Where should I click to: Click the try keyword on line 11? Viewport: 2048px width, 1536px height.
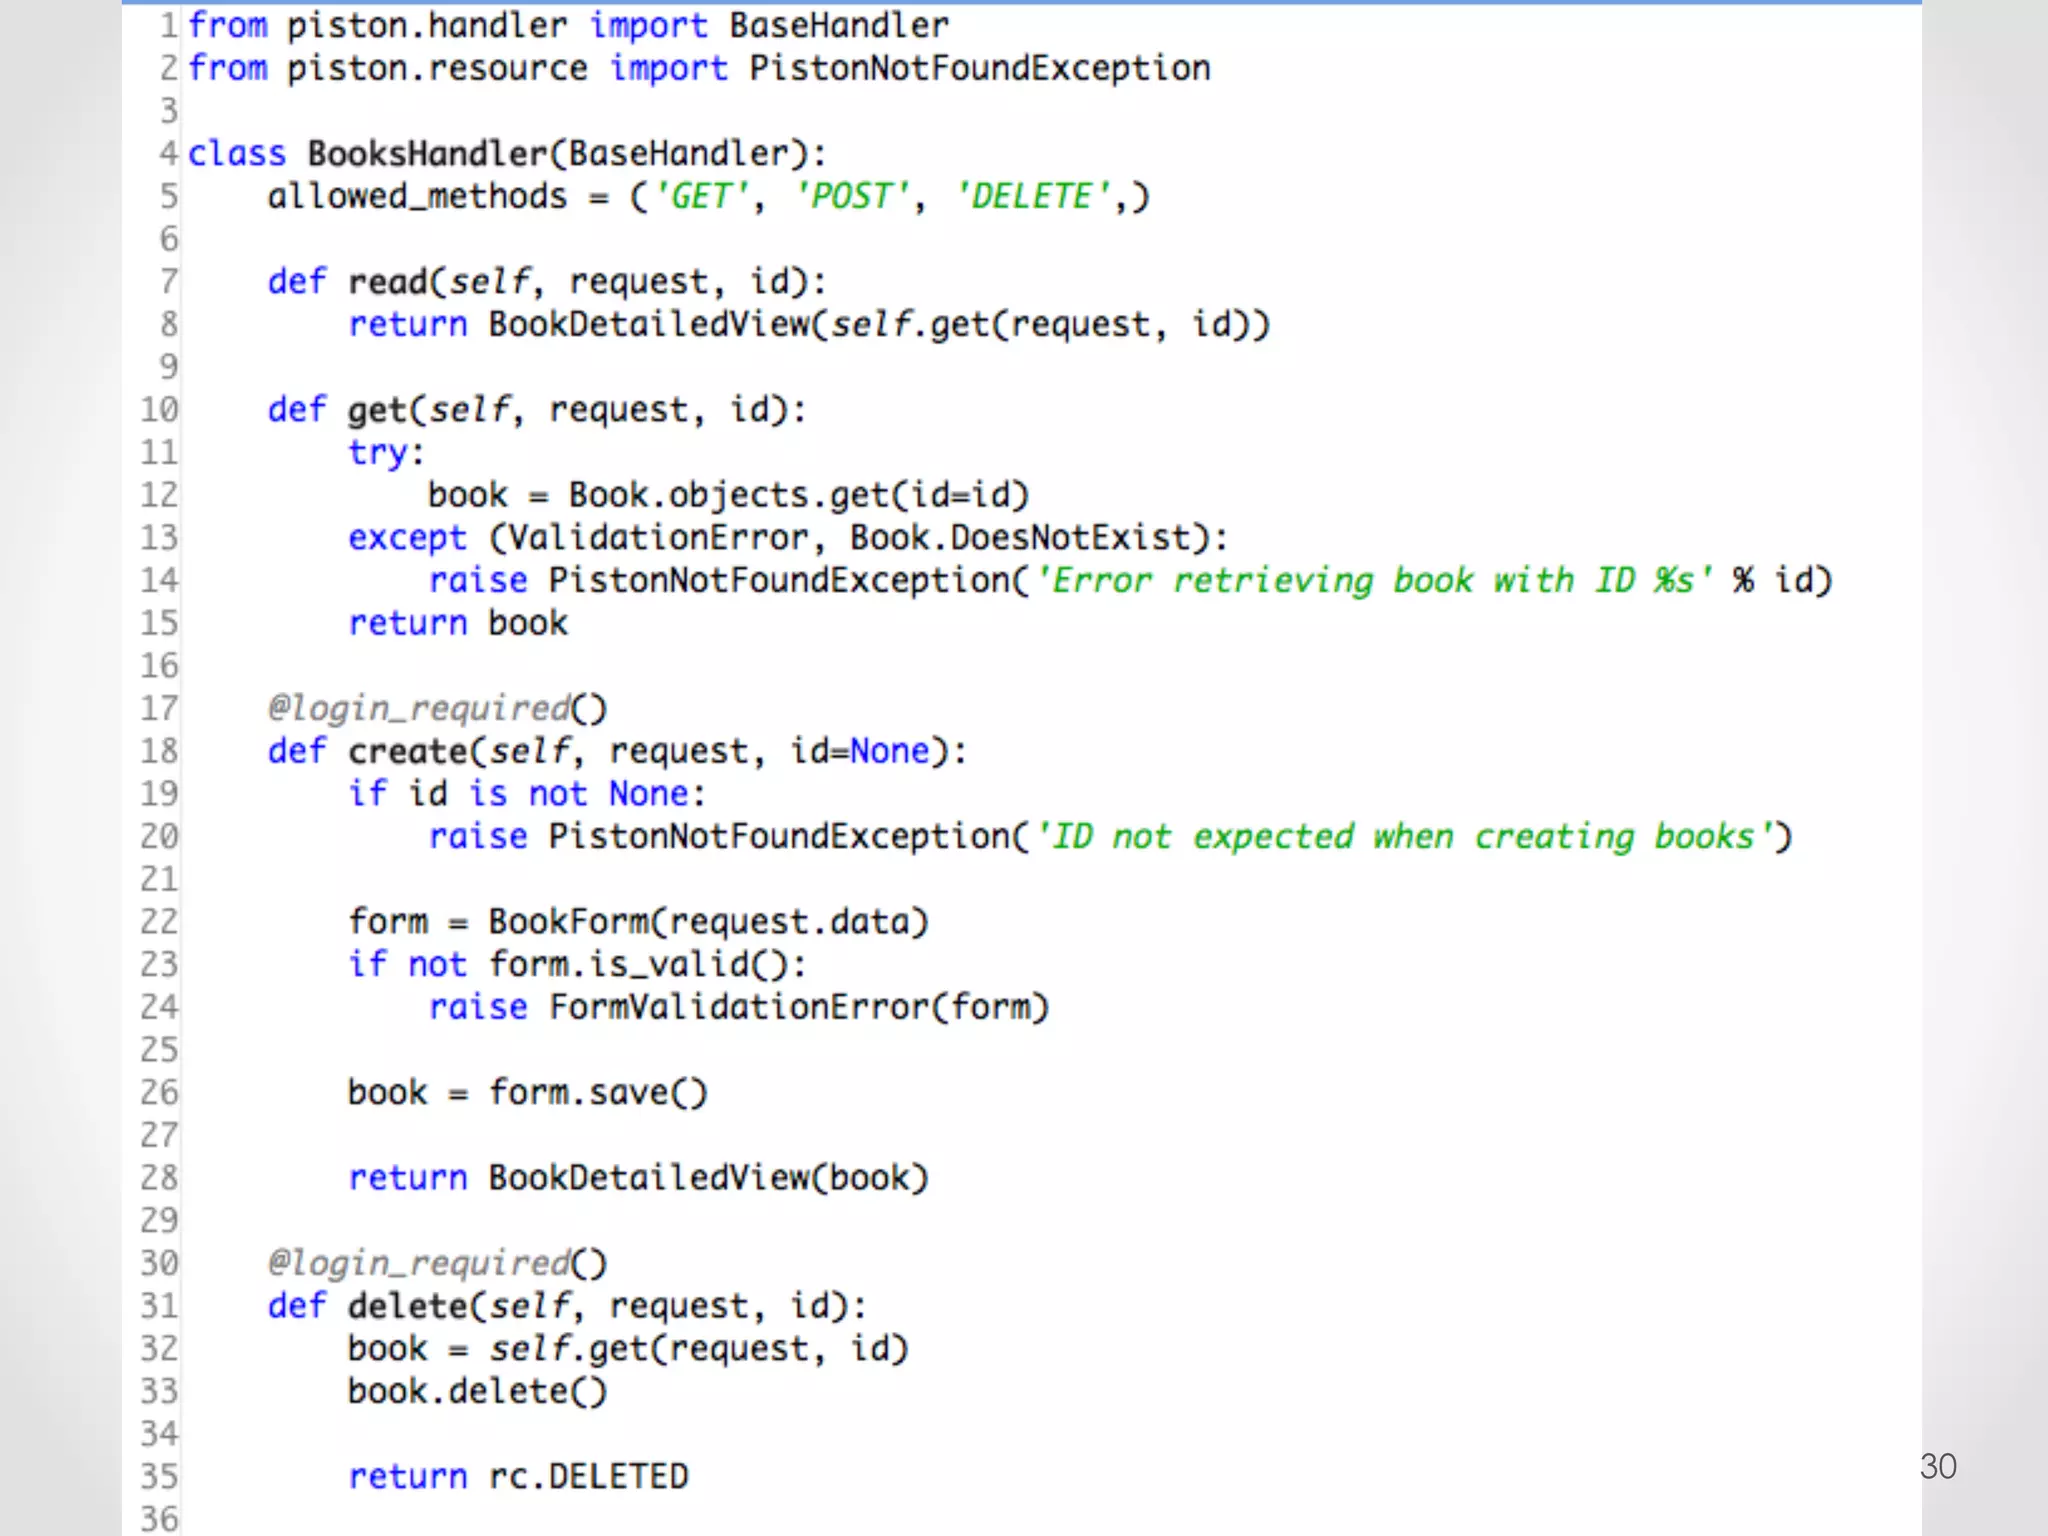(378, 453)
